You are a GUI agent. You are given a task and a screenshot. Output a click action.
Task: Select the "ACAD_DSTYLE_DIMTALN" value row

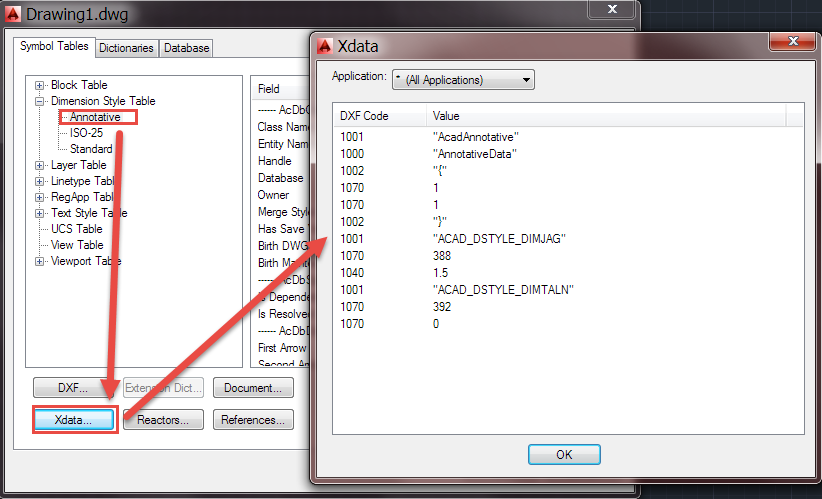click(x=568, y=290)
